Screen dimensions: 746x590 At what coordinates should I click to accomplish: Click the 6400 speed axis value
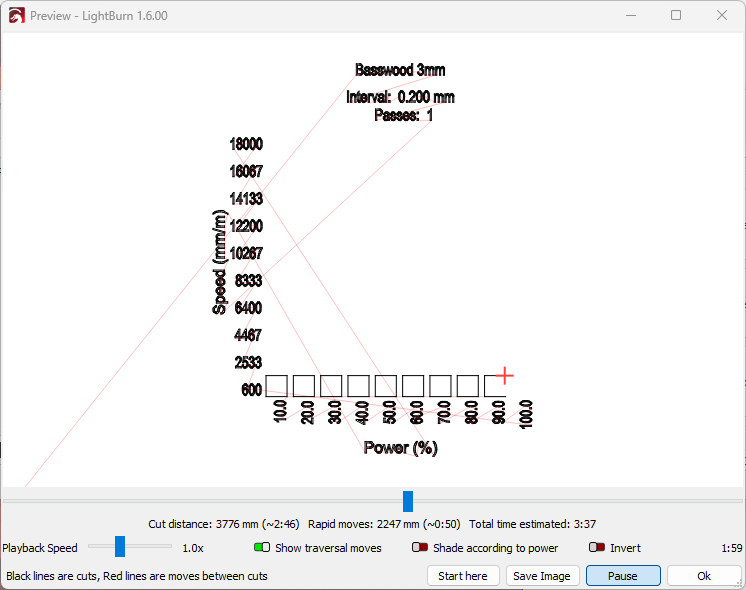(248, 308)
